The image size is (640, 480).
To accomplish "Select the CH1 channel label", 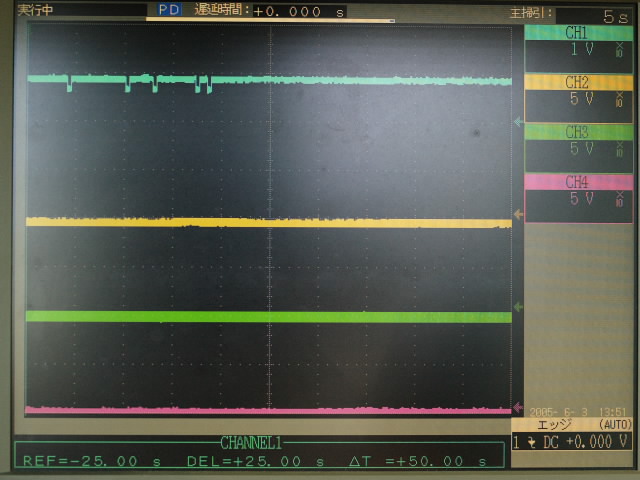I will click(x=576, y=32).
